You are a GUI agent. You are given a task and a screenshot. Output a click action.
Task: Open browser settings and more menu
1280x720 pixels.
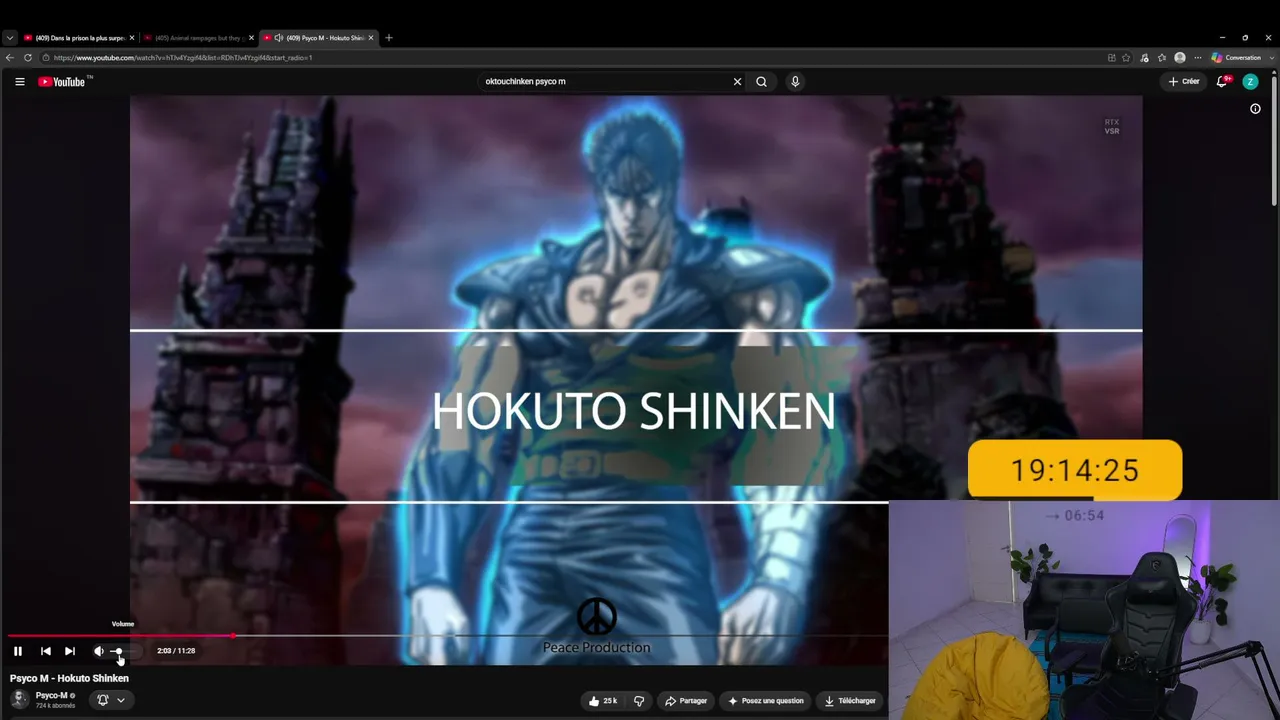(x=1198, y=58)
